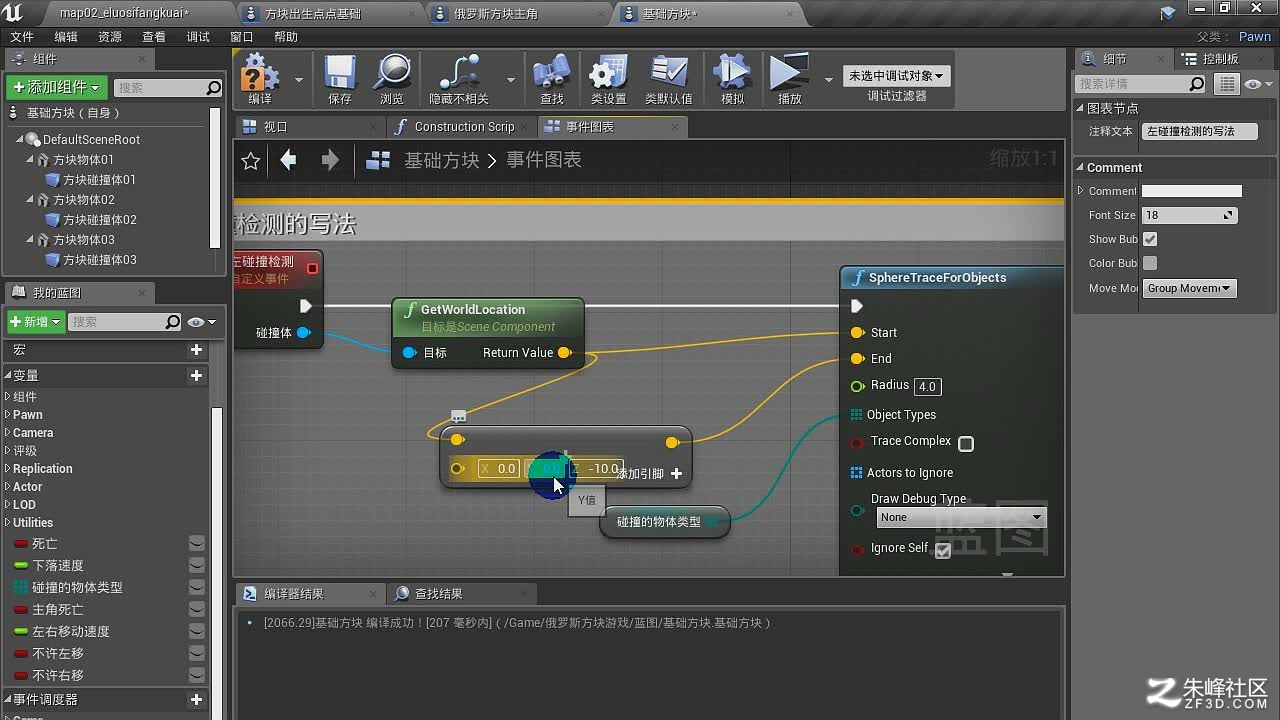1280x720 pixels.
Task: Click the graduation cap tutorial icon
Action: pos(1168,13)
